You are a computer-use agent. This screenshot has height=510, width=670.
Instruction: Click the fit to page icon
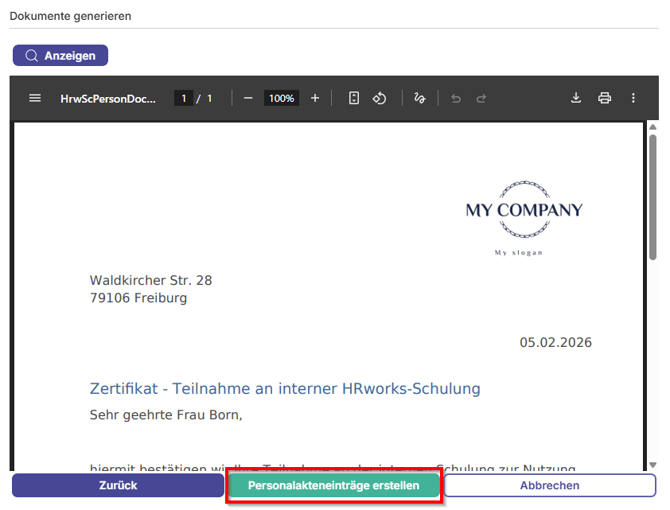coord(354,98)
